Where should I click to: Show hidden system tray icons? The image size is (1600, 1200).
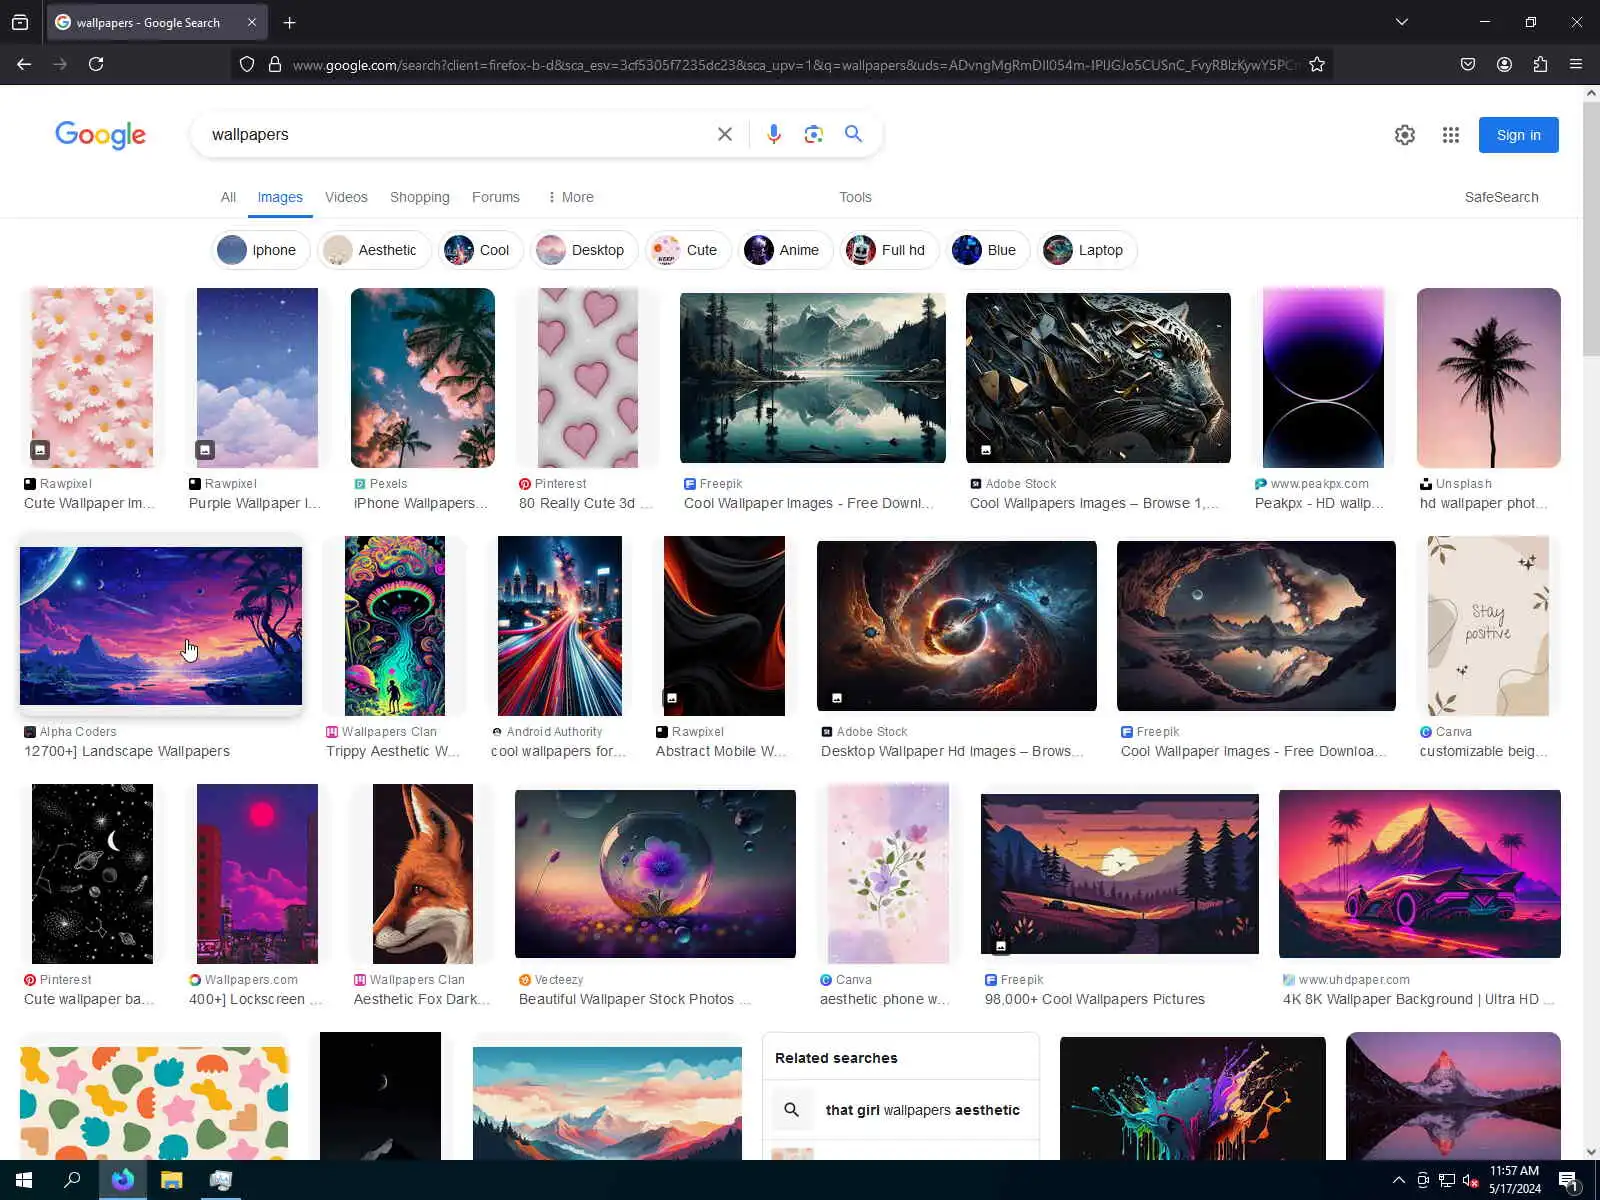pyautogui.click(x=1398, y=1180)
